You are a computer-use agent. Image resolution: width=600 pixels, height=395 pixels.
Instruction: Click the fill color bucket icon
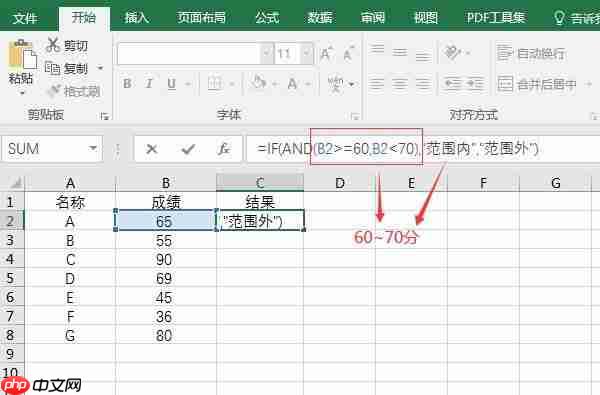coord(259,83)
